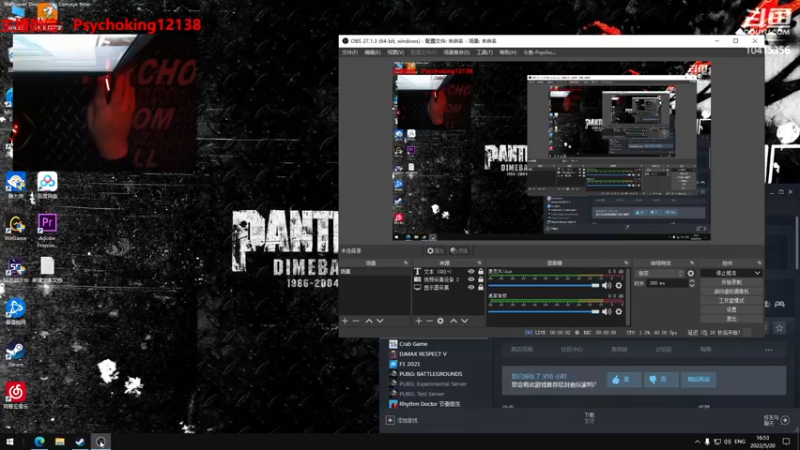Adjust the desktop audio volume slider
Screen dimensions: 800x450
544,311
